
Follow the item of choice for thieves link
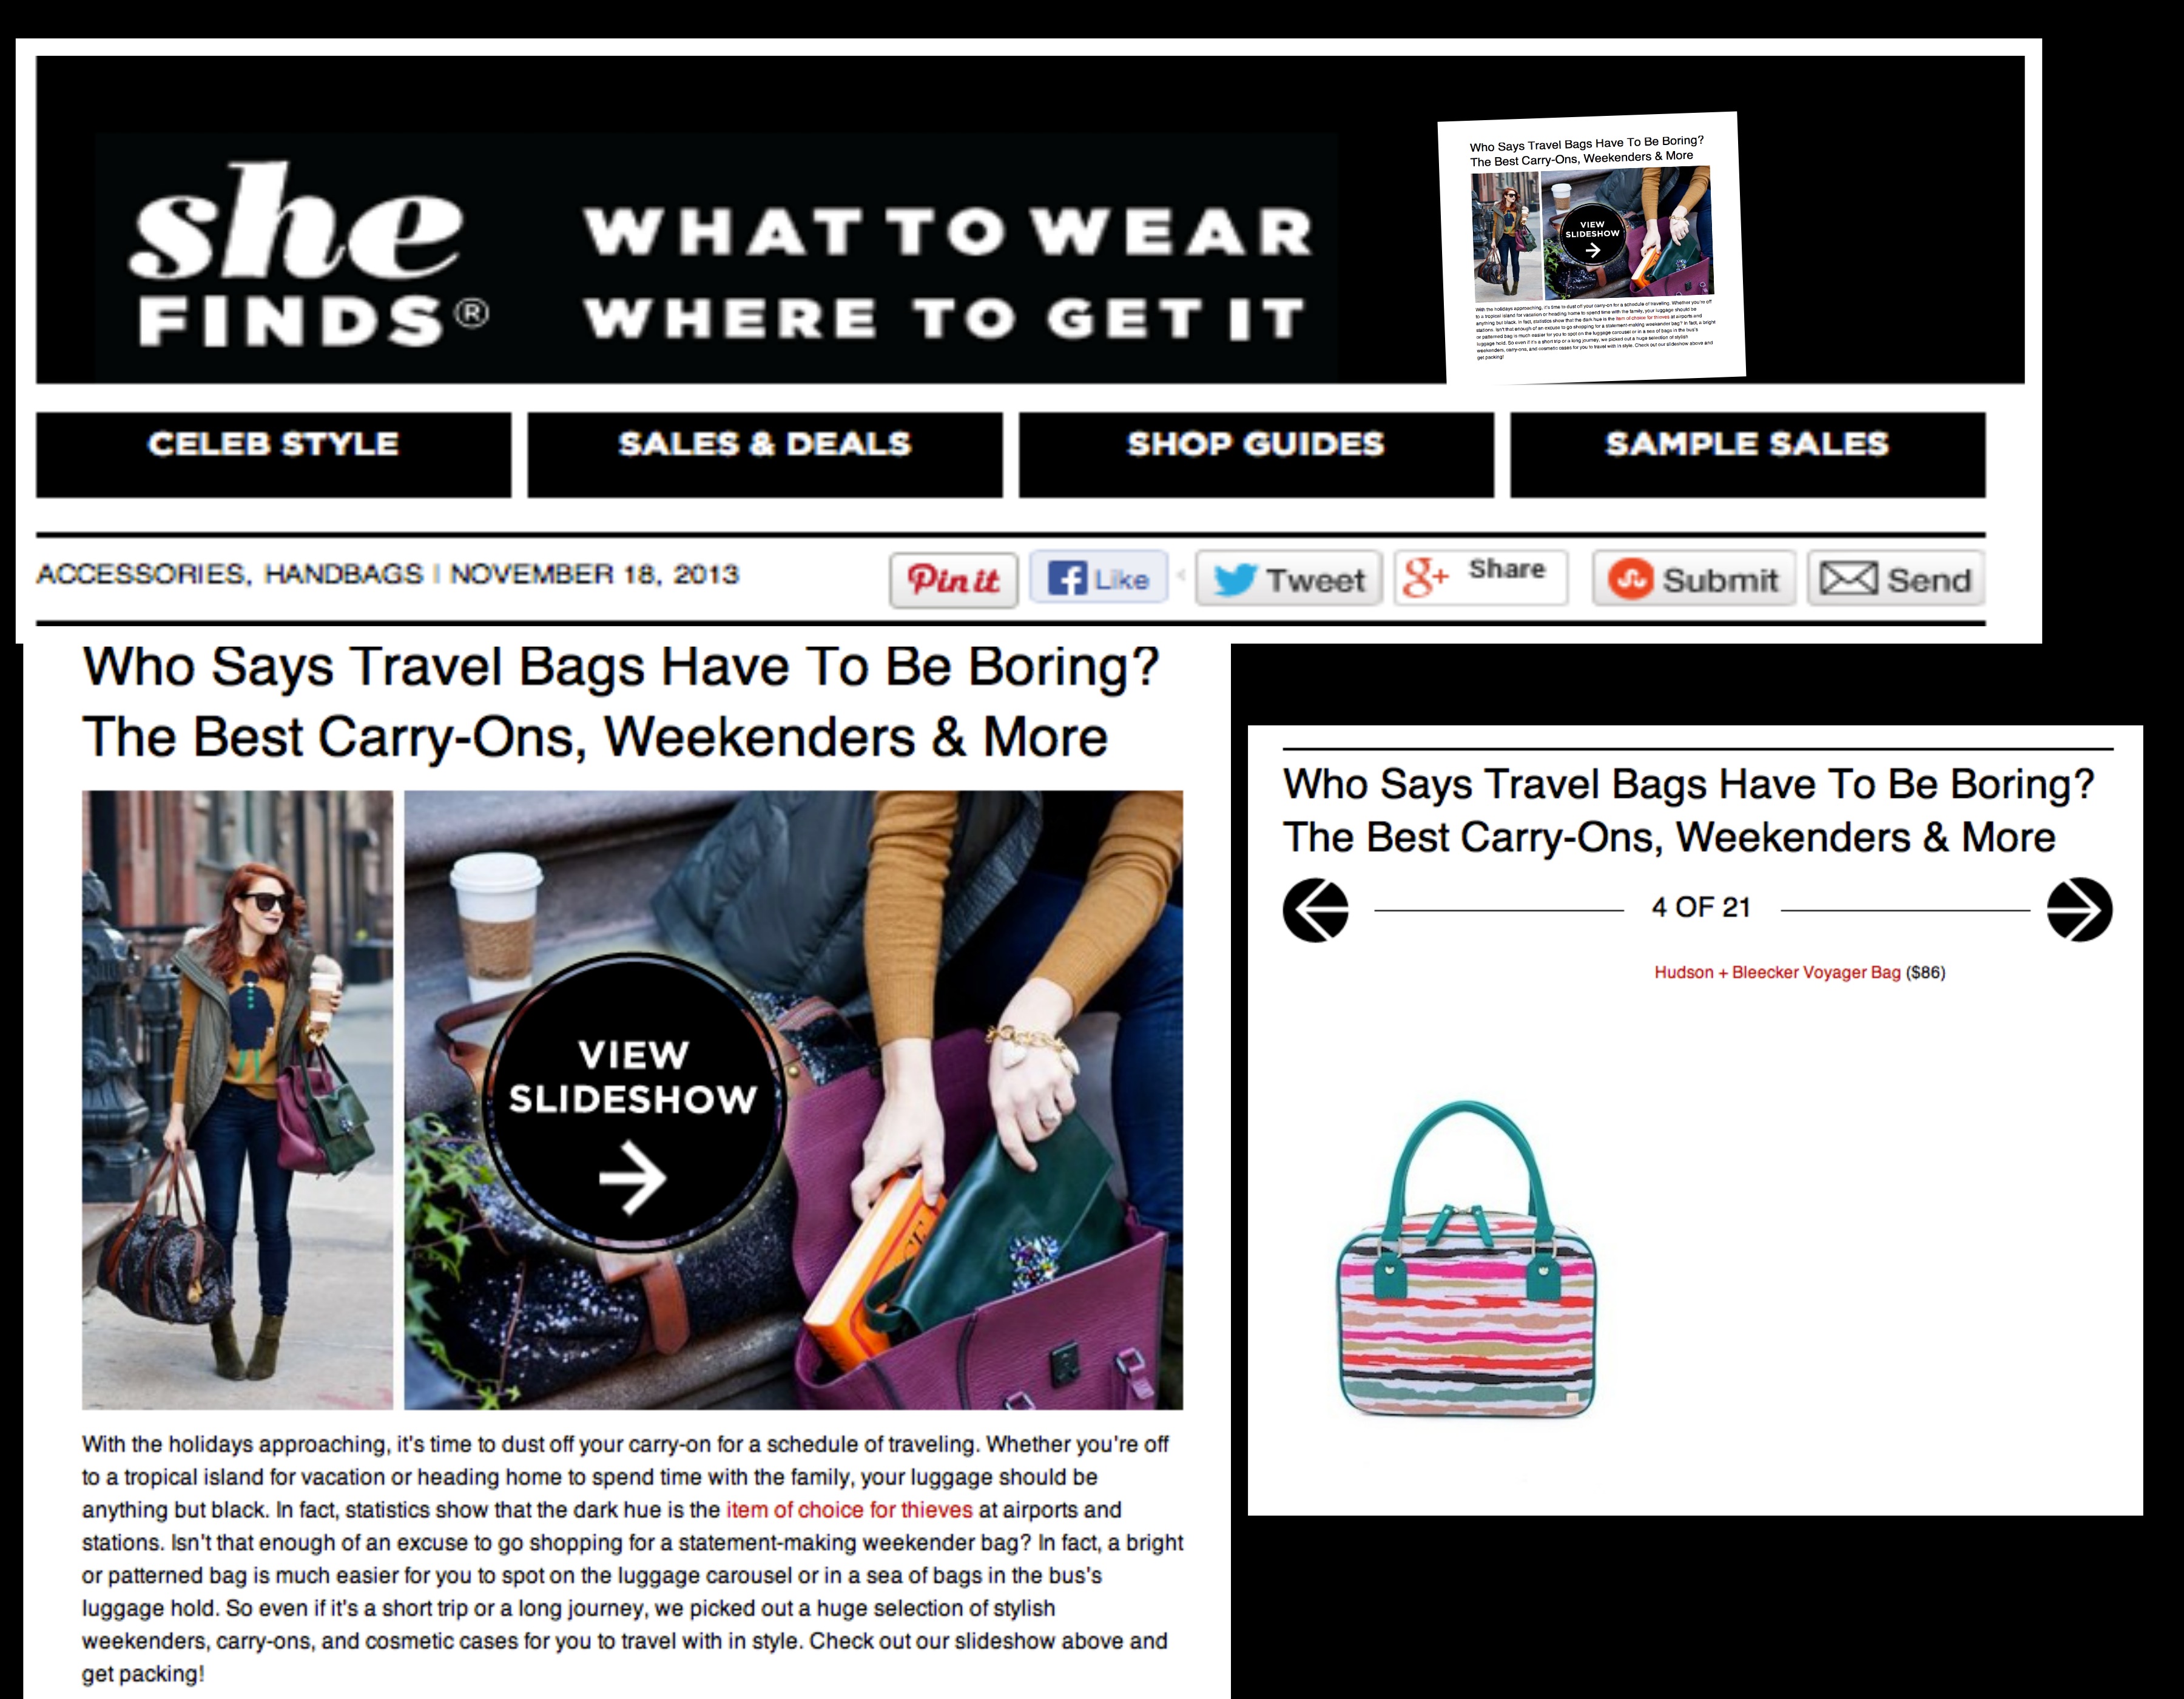[x=849, y=1509]
